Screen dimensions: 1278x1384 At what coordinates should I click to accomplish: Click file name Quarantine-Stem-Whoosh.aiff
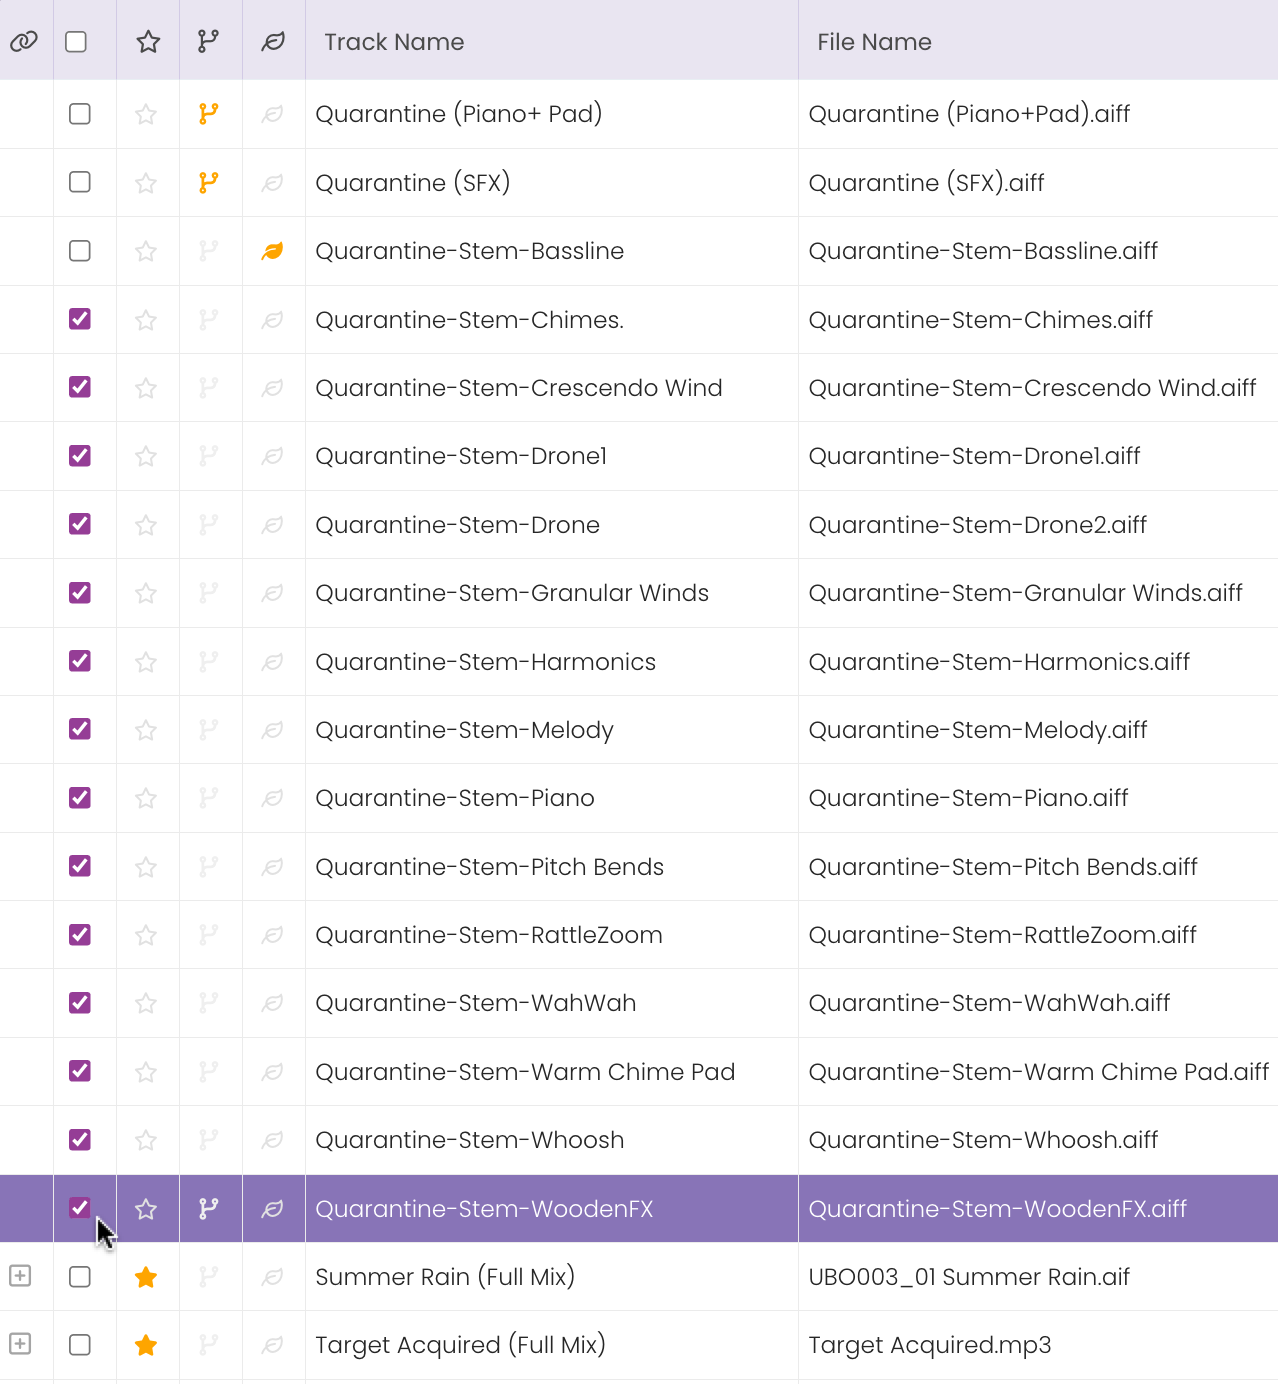[x=983, y=1140]
